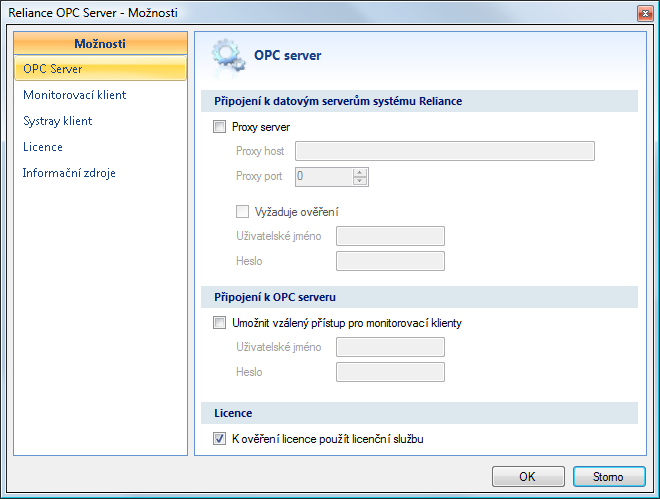Click OPC server Heslo field
The width and height of the screenshot is (660, 499).
390,372
